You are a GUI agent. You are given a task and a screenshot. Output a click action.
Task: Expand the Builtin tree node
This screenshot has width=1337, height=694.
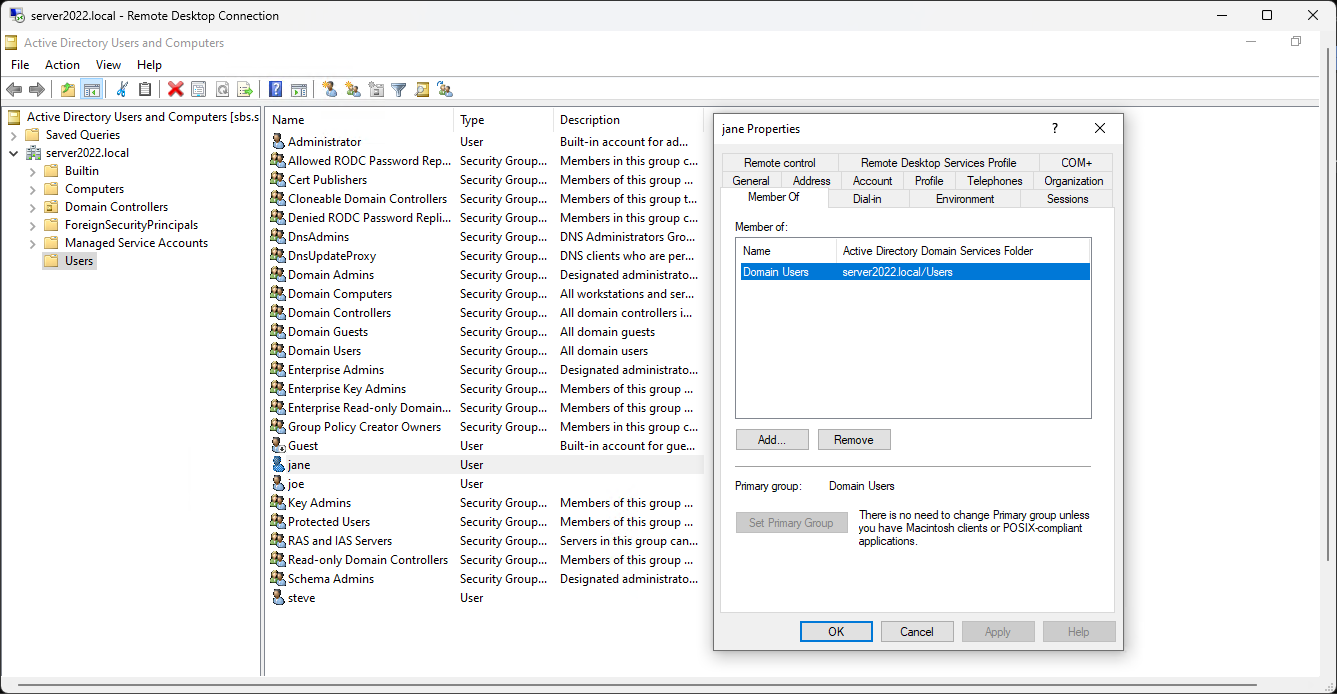[x=33, y=171]
